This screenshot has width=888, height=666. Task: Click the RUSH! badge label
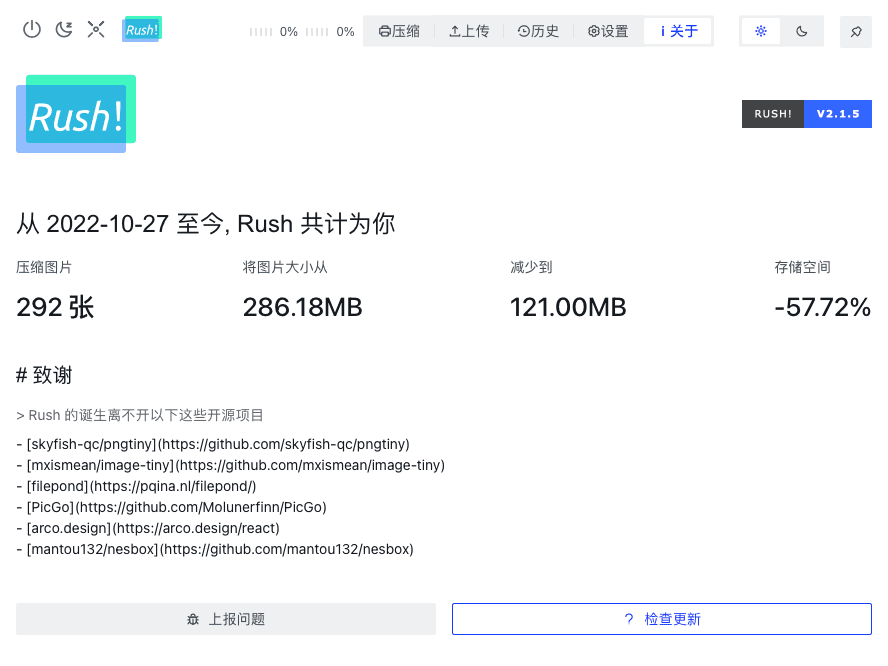click(x=773, y=114)
